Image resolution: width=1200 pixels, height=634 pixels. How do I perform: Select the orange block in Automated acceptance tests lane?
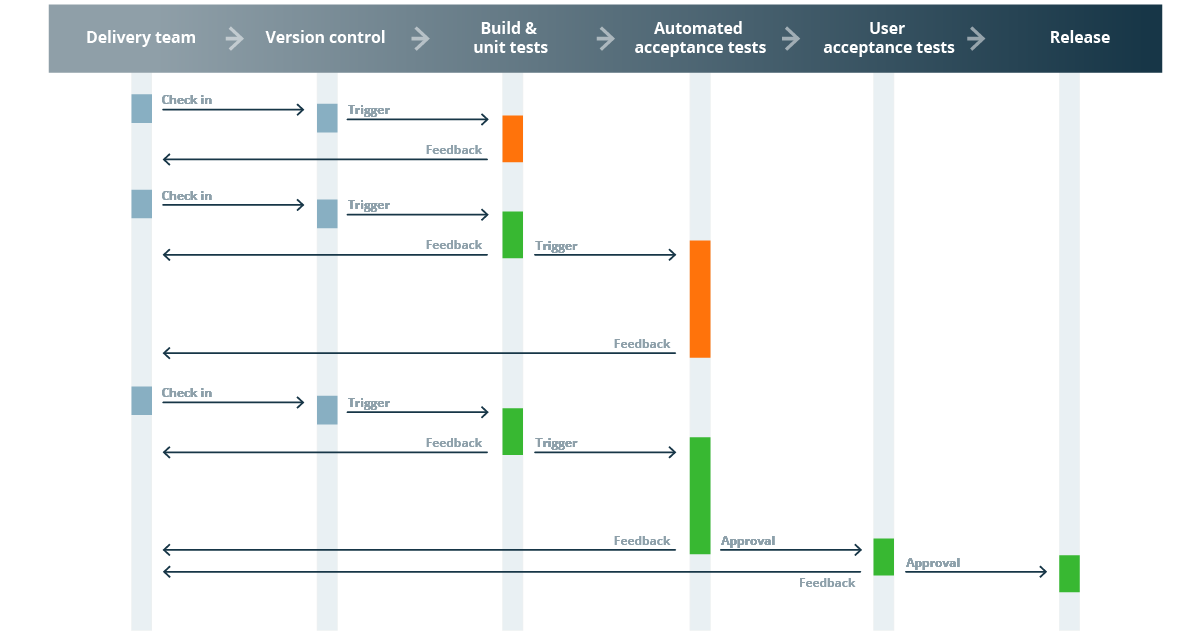[700, 299]
